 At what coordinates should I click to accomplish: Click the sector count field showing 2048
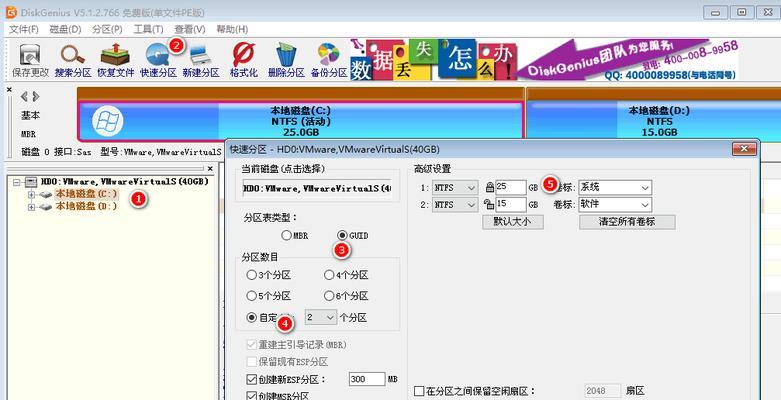coord(602,391)
